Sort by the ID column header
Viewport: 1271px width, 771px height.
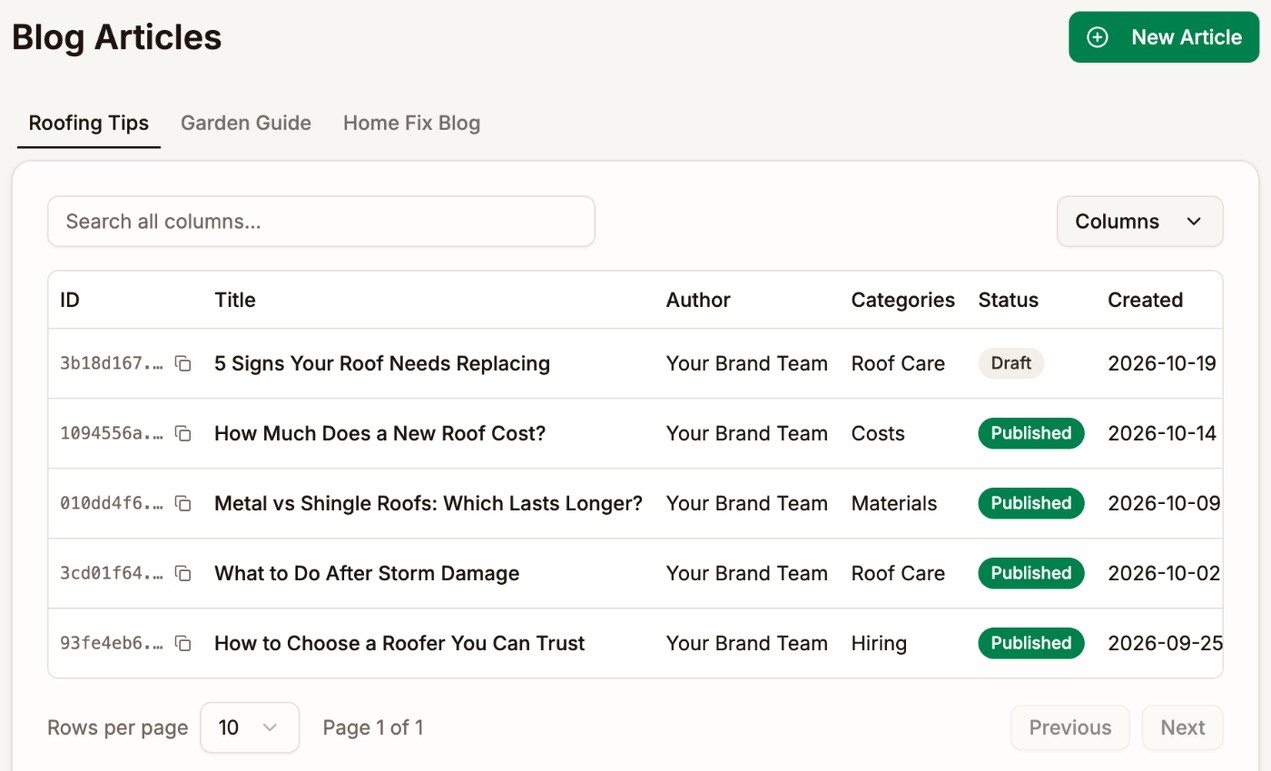70,300
